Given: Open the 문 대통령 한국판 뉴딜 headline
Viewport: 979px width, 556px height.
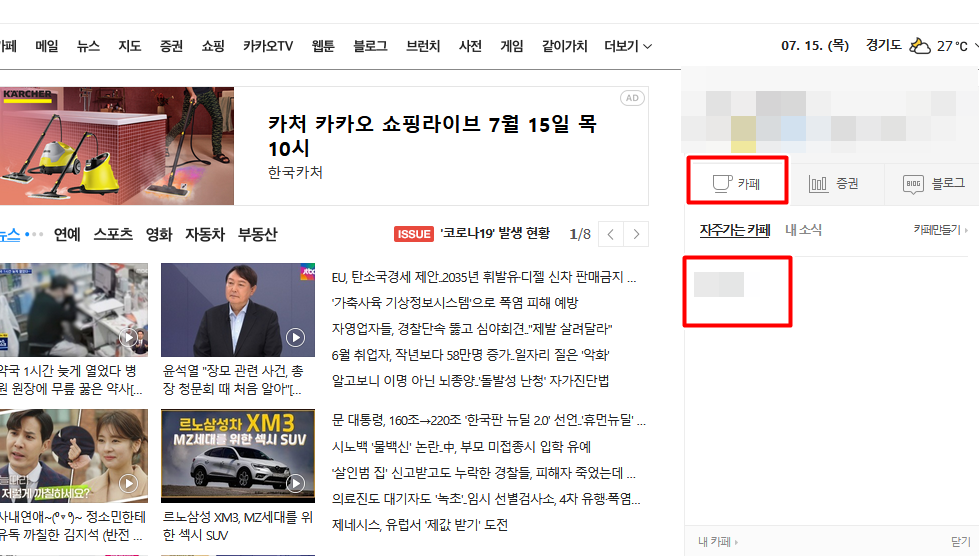Looking at the screenshot, I should (x=489, y=421).
